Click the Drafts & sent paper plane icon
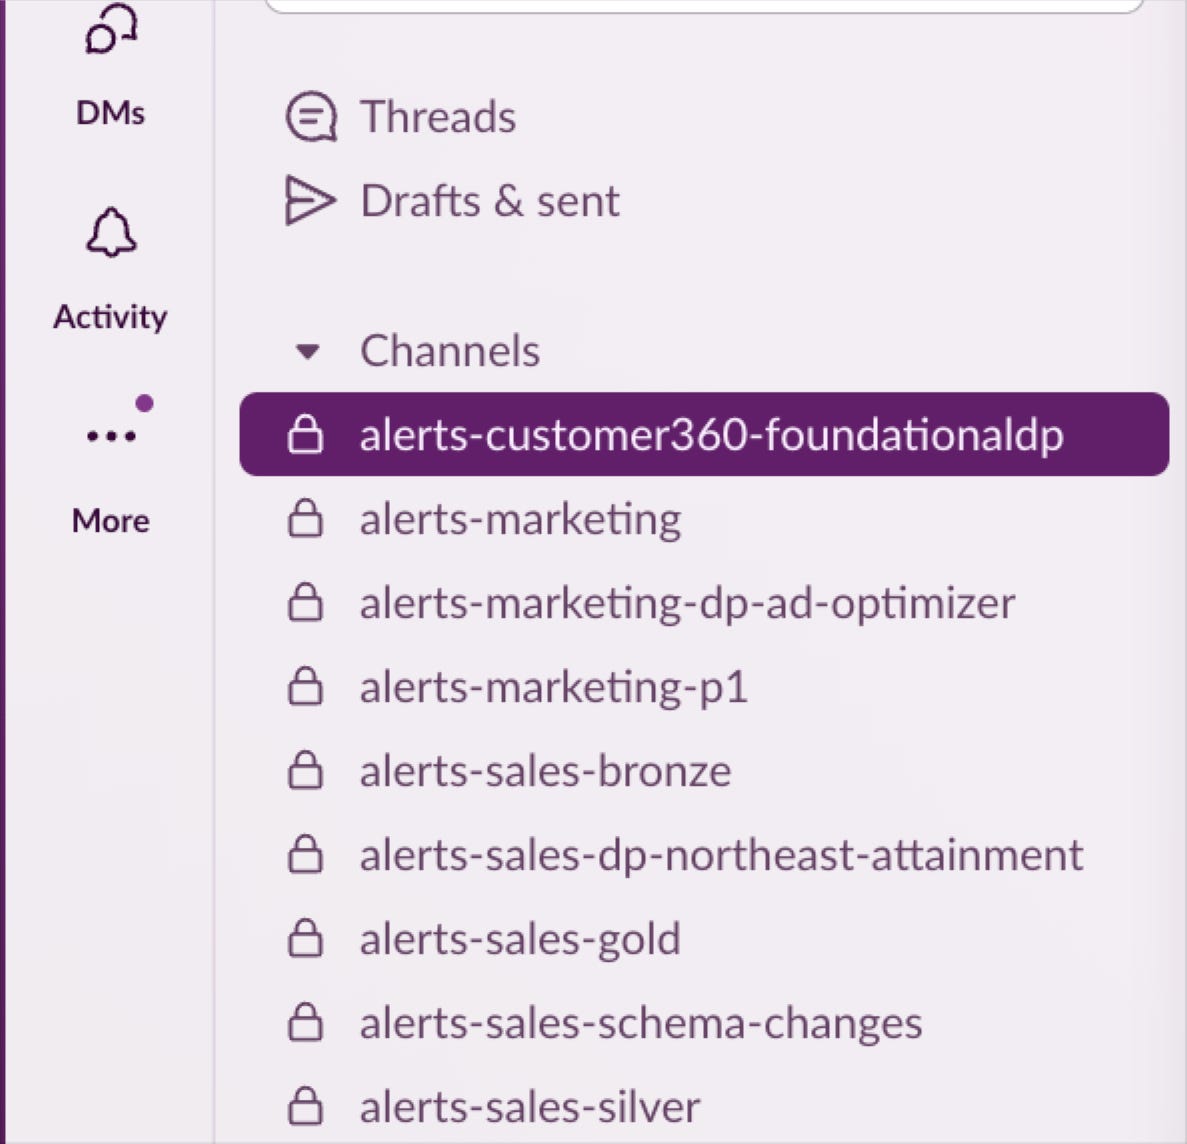Screen dimensions: 1187x1144 (x=310, y=201)
